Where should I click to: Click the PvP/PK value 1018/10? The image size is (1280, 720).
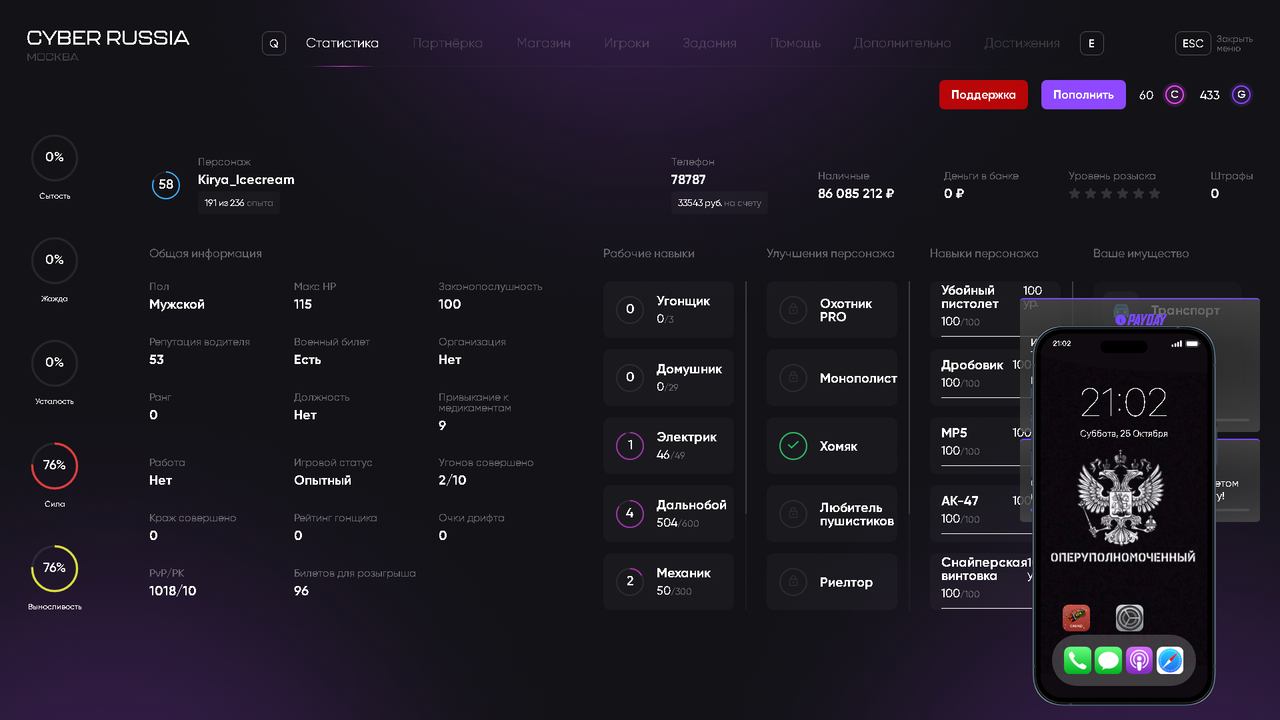tap(173, 591)
